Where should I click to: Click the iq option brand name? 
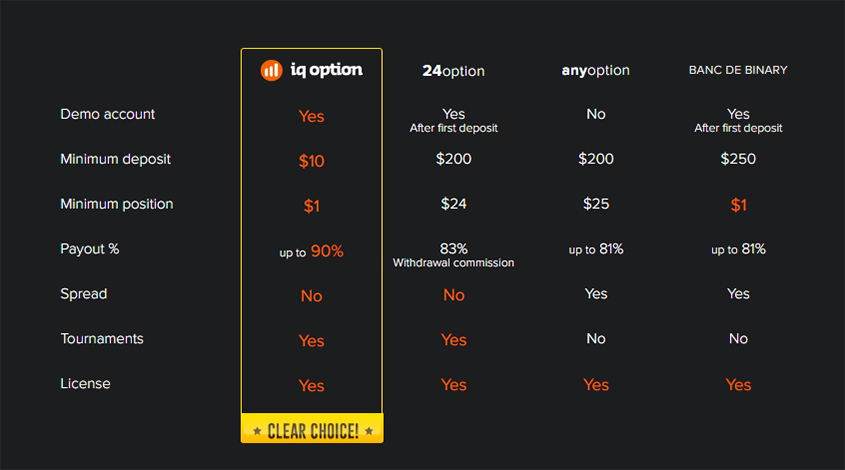327,70
